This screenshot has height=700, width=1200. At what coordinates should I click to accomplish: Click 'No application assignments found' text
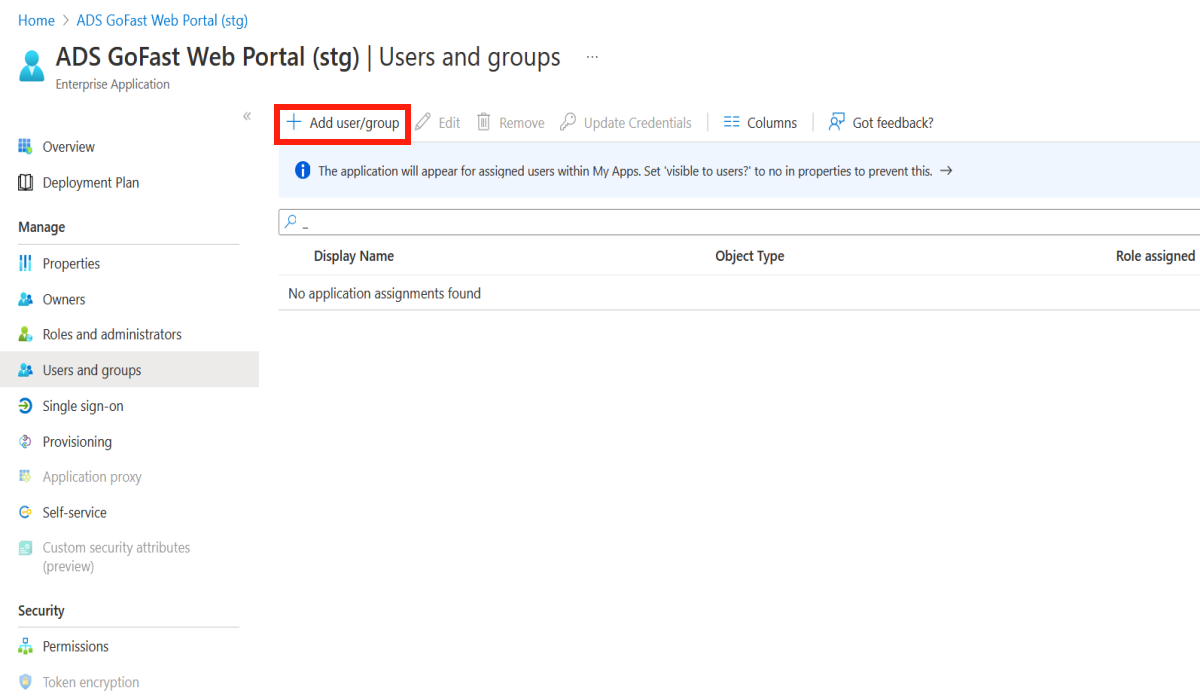click(x=384, y=293)
